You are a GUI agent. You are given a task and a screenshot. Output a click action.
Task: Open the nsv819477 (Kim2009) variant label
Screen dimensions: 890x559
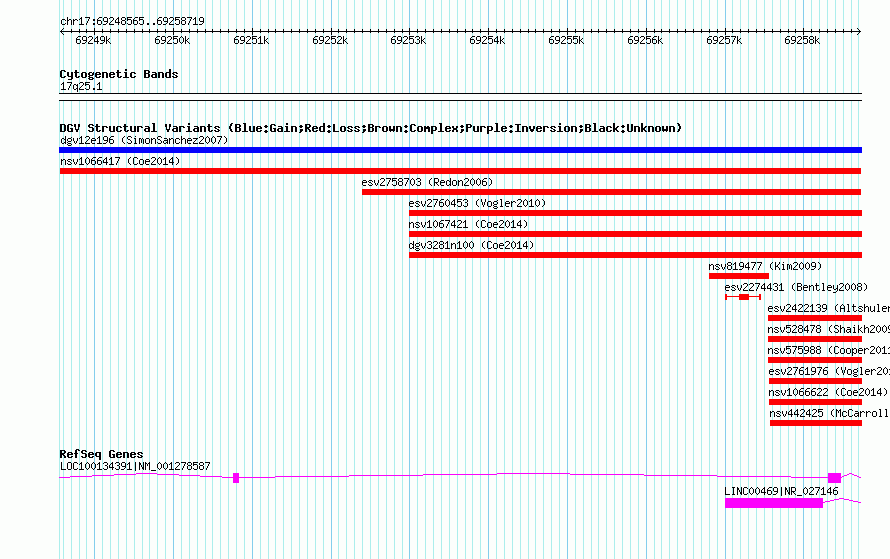pyautogui.click(x=765, y=266)
